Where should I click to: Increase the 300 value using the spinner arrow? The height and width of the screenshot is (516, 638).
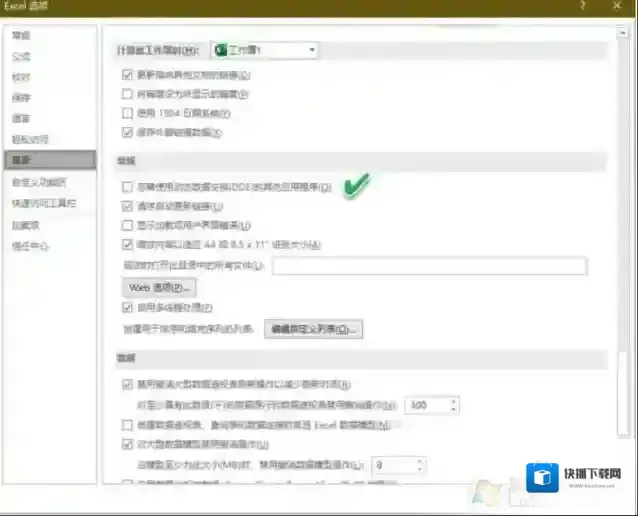[x=454, y=401]
